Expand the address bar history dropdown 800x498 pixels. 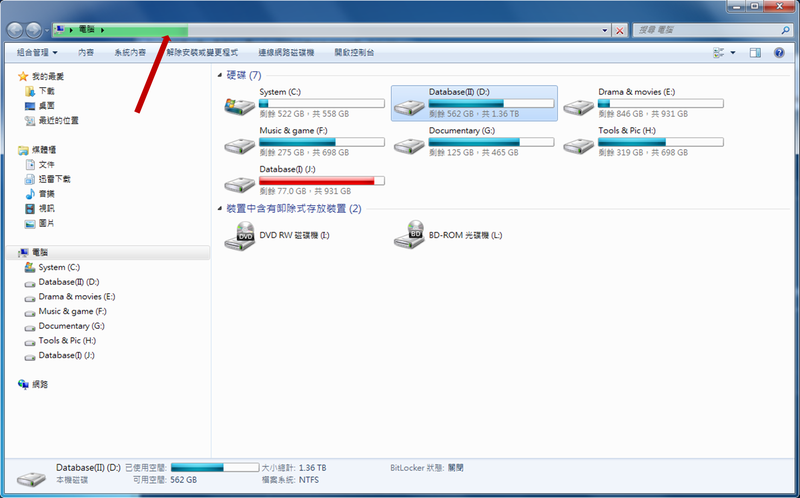pos(605,31)
